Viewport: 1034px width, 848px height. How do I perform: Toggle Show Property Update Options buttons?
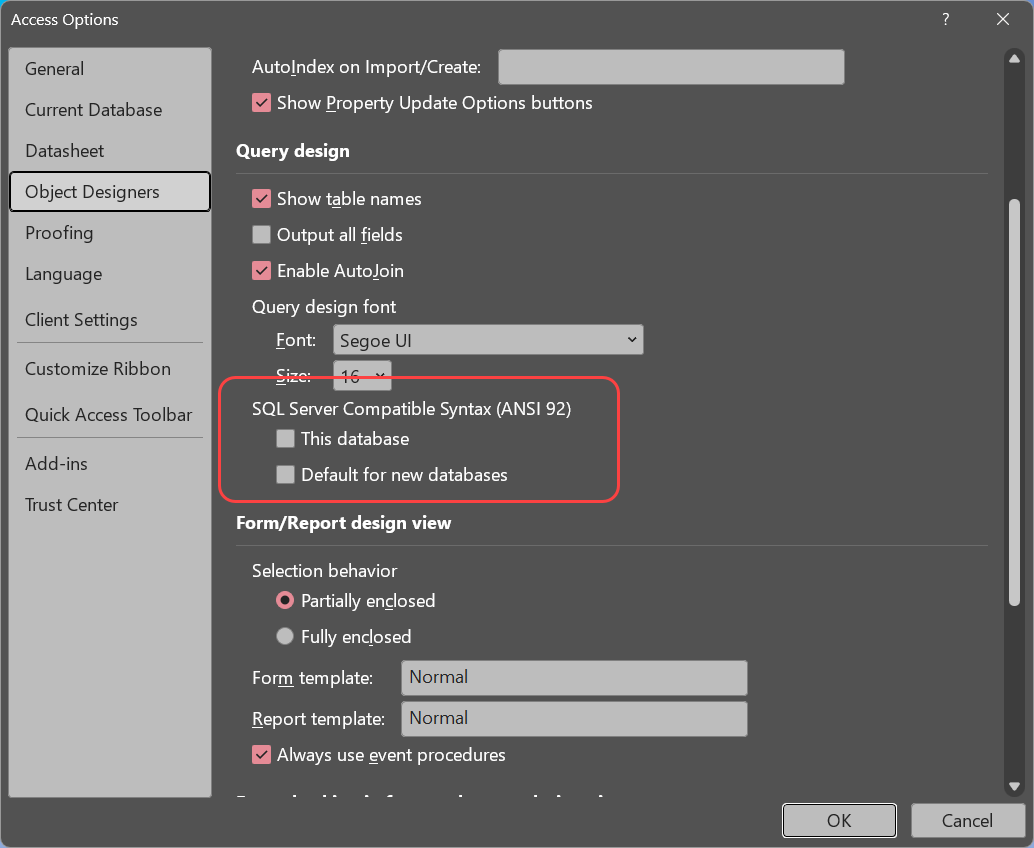click(x=262, y=103)
